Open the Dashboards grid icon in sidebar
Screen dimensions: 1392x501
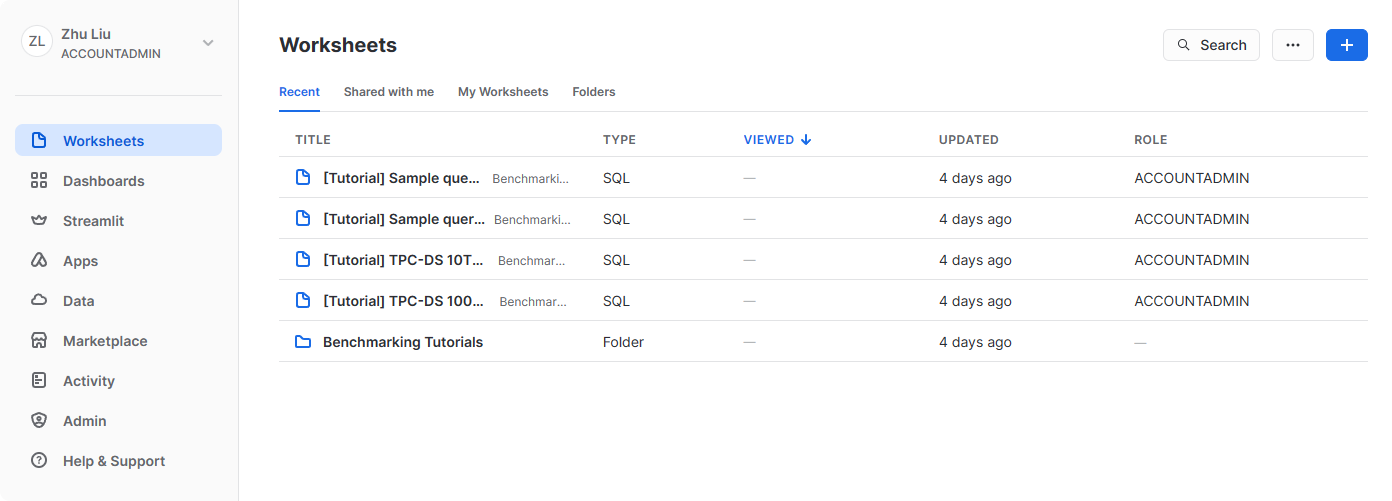click(39, 181)
